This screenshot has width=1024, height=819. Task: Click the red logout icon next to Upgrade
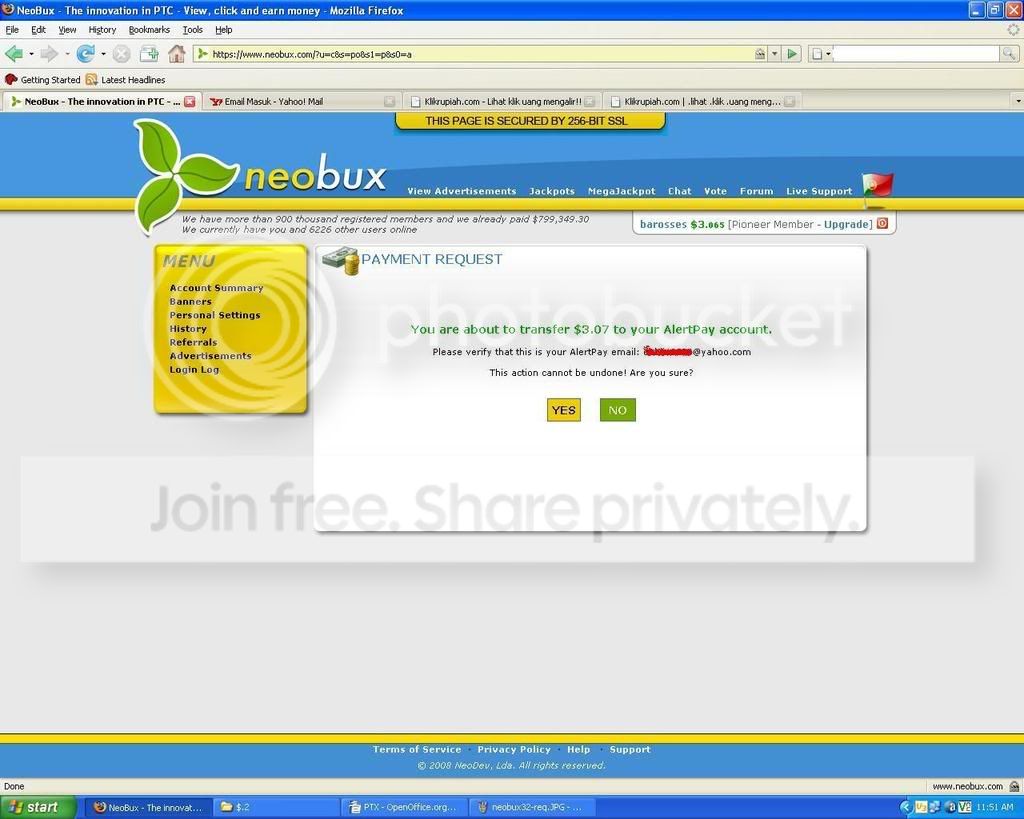[x=882, y=223]
